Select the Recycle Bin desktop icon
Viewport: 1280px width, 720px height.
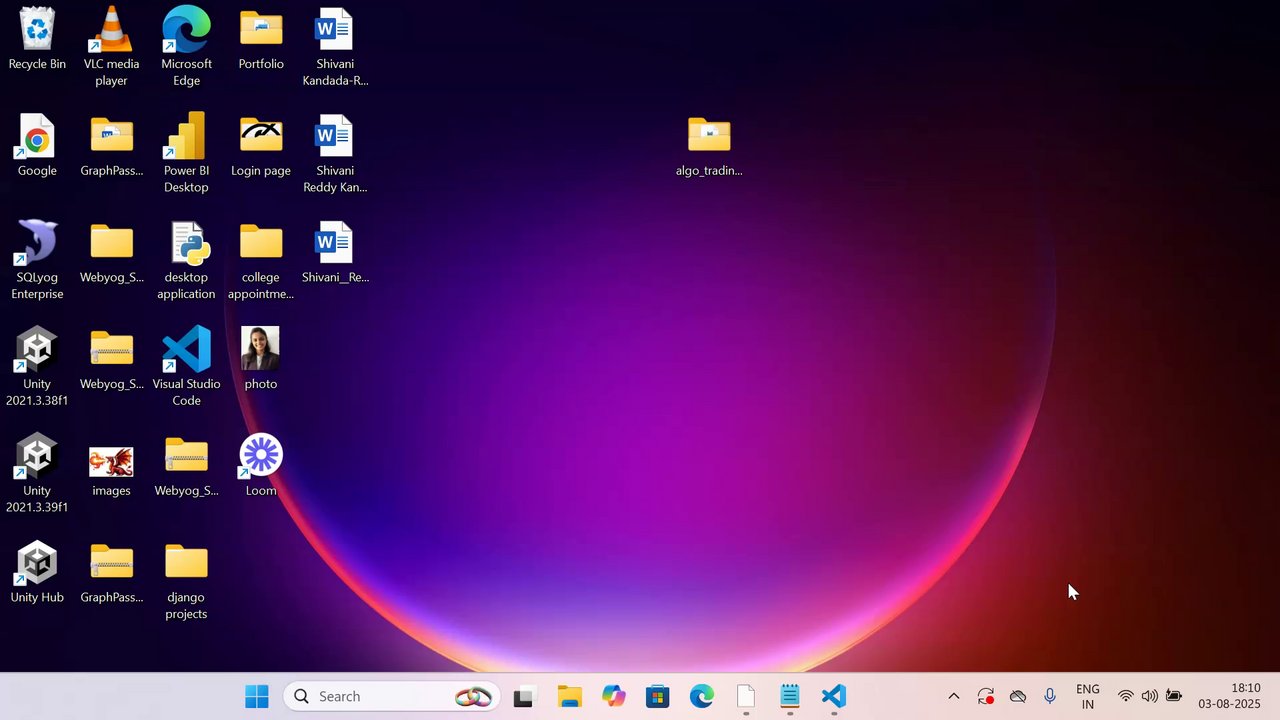[37, 40]
